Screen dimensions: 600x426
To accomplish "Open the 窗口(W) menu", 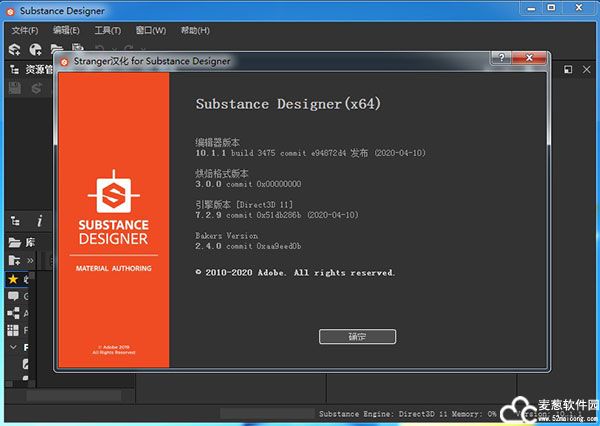I will (x=151, y=30).
